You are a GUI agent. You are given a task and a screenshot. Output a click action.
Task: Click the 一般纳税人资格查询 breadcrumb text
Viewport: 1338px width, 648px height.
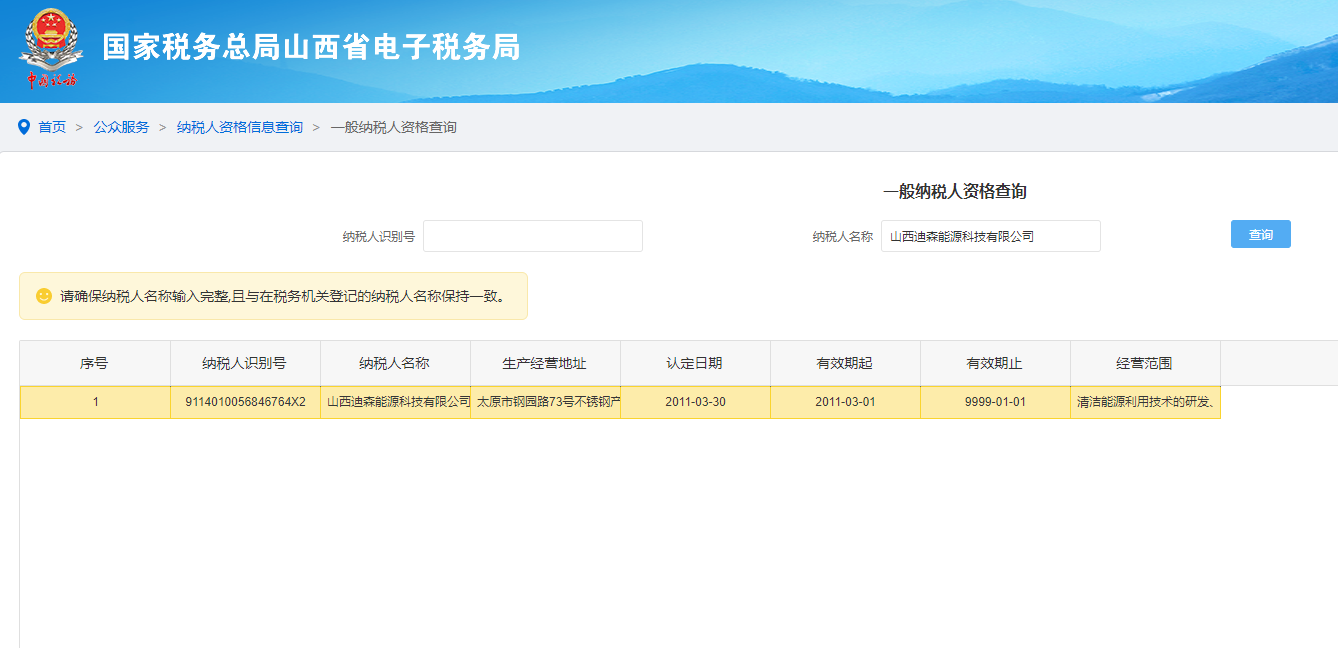(394, 127)
